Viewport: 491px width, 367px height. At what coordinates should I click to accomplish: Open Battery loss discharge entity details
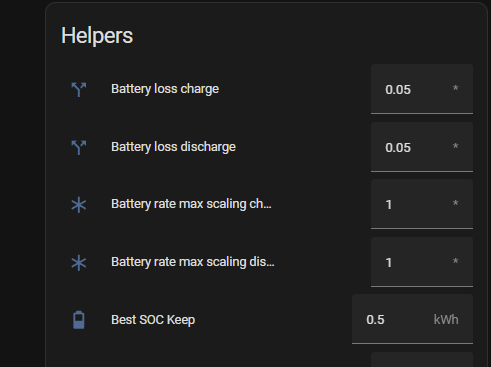(x=173, y=147)
